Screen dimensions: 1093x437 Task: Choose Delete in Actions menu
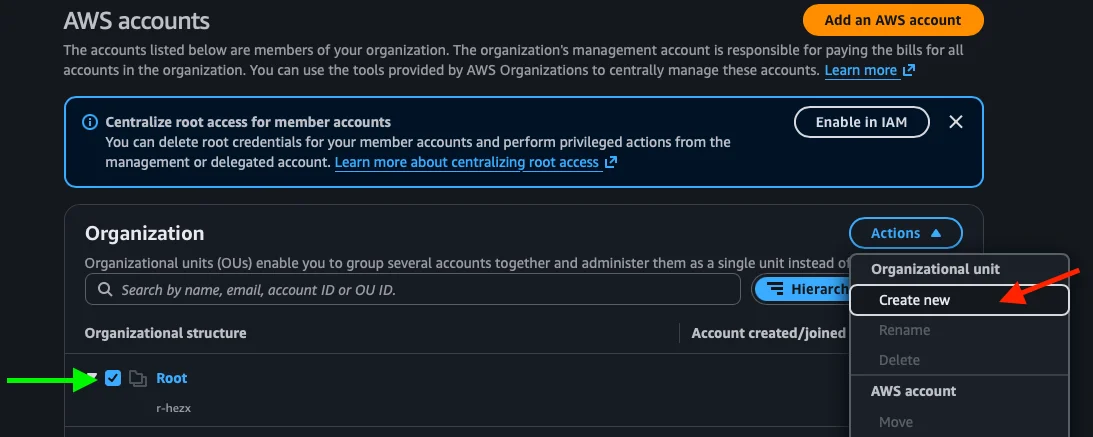click(899, 360)
